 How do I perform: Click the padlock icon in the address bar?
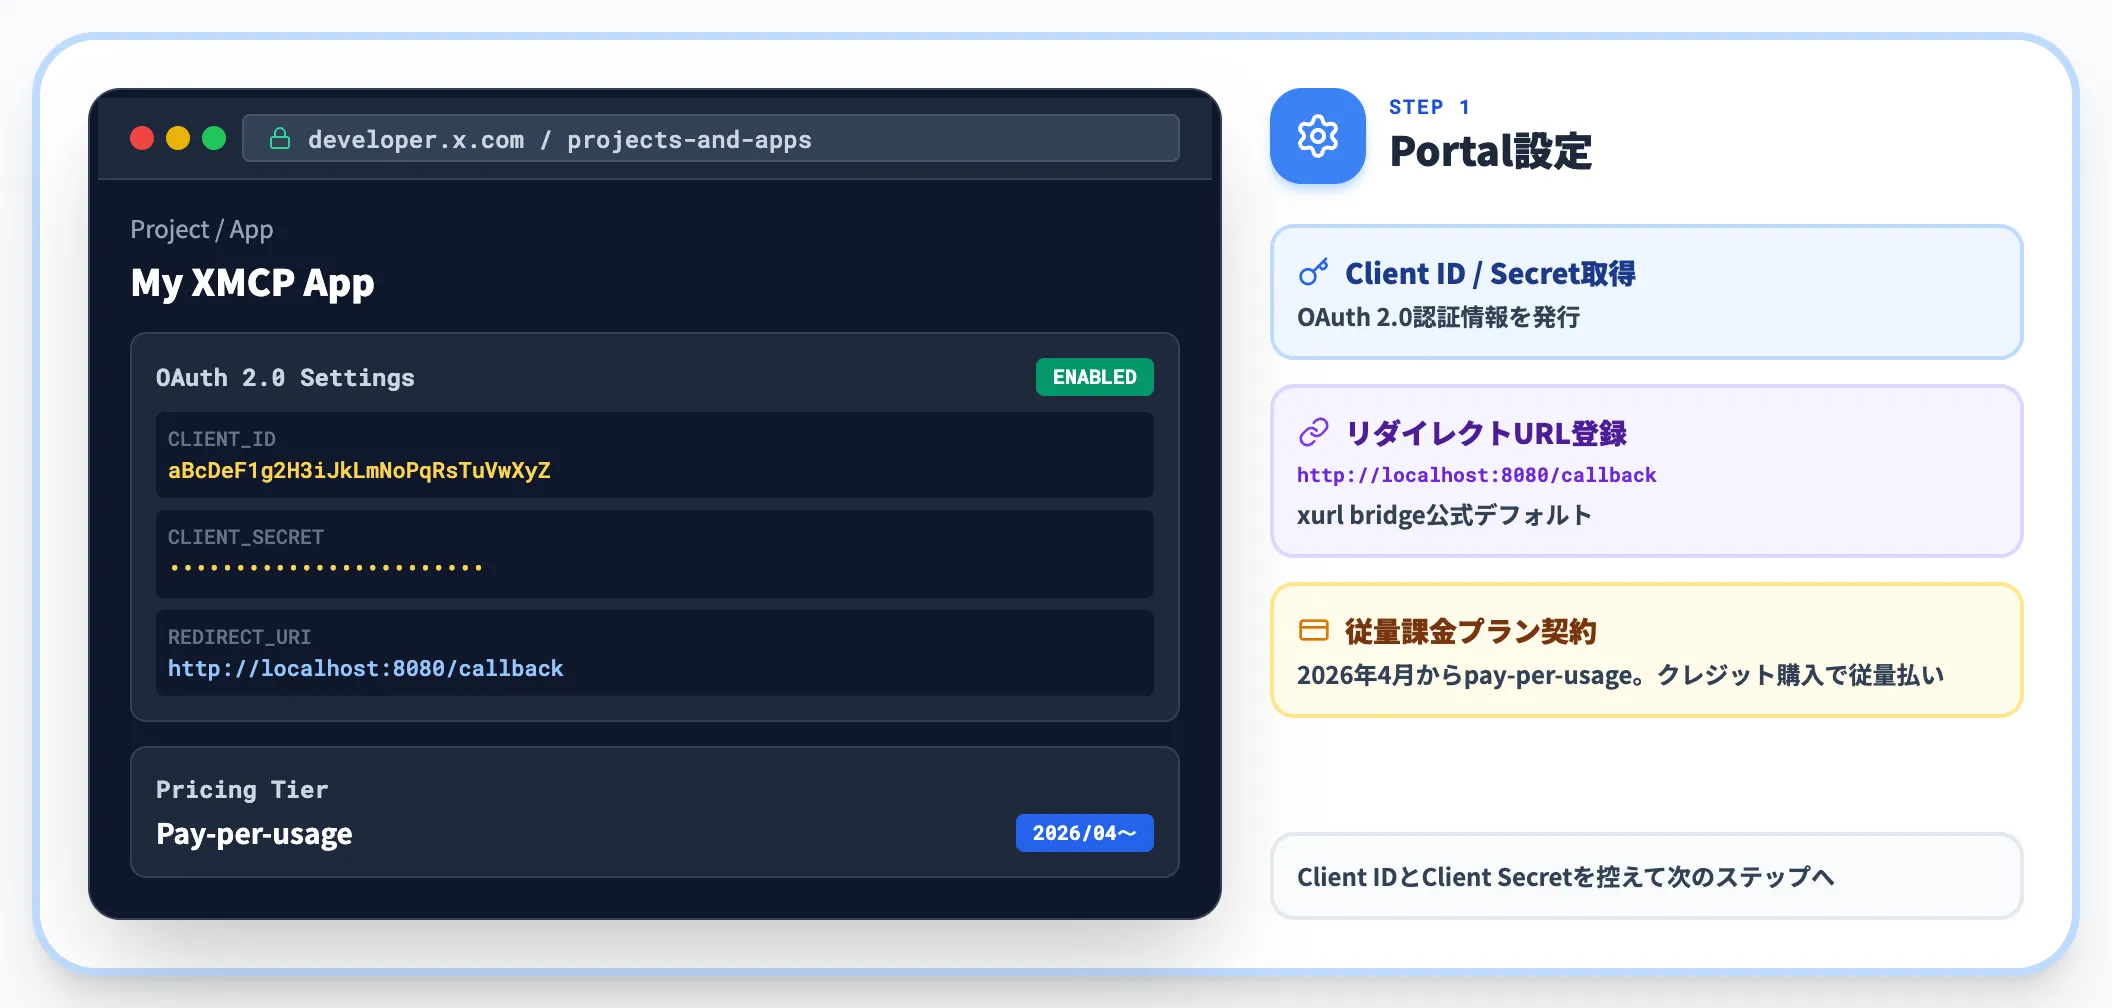(280, 139)
